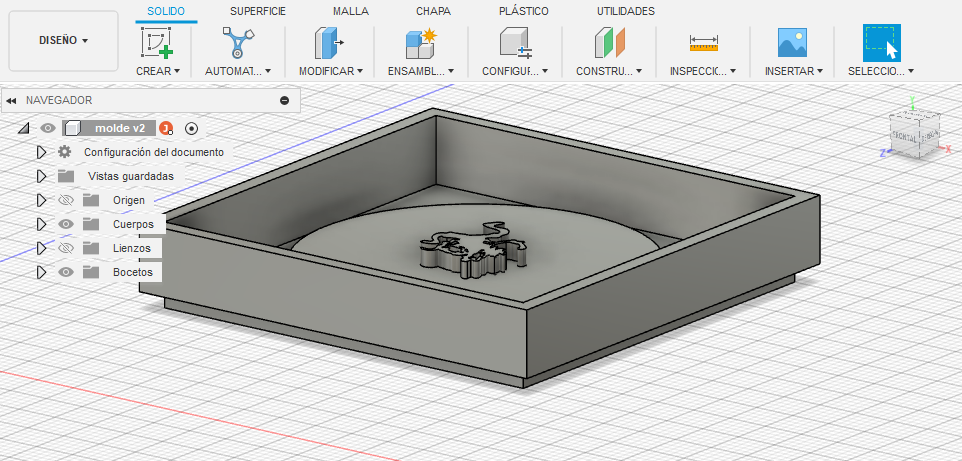962x461 pixels.
Task: Expand Vistas guardadas node
Action: pos(41,176)
